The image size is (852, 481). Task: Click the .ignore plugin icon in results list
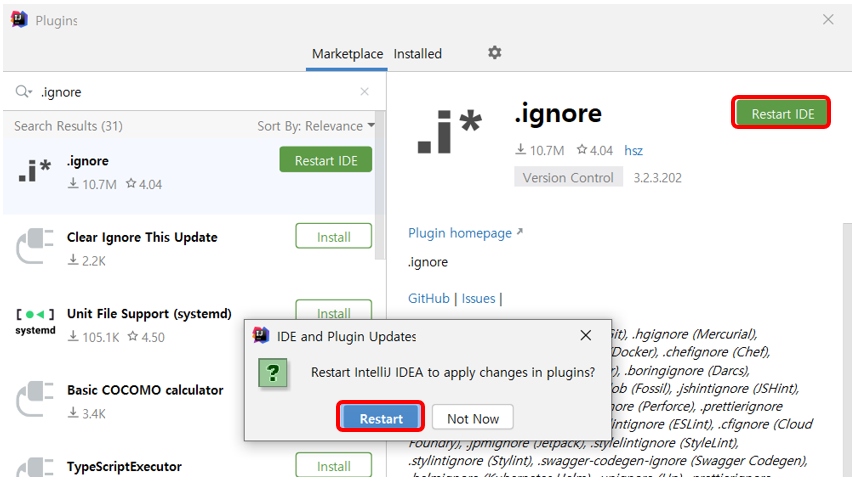[35, 171]
